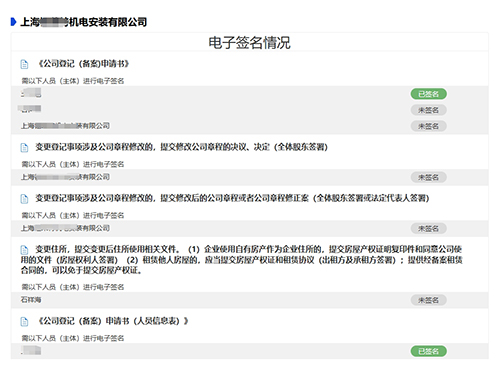Click 未签名 badge for company in 申请书 section

click(x=428, y=126)
